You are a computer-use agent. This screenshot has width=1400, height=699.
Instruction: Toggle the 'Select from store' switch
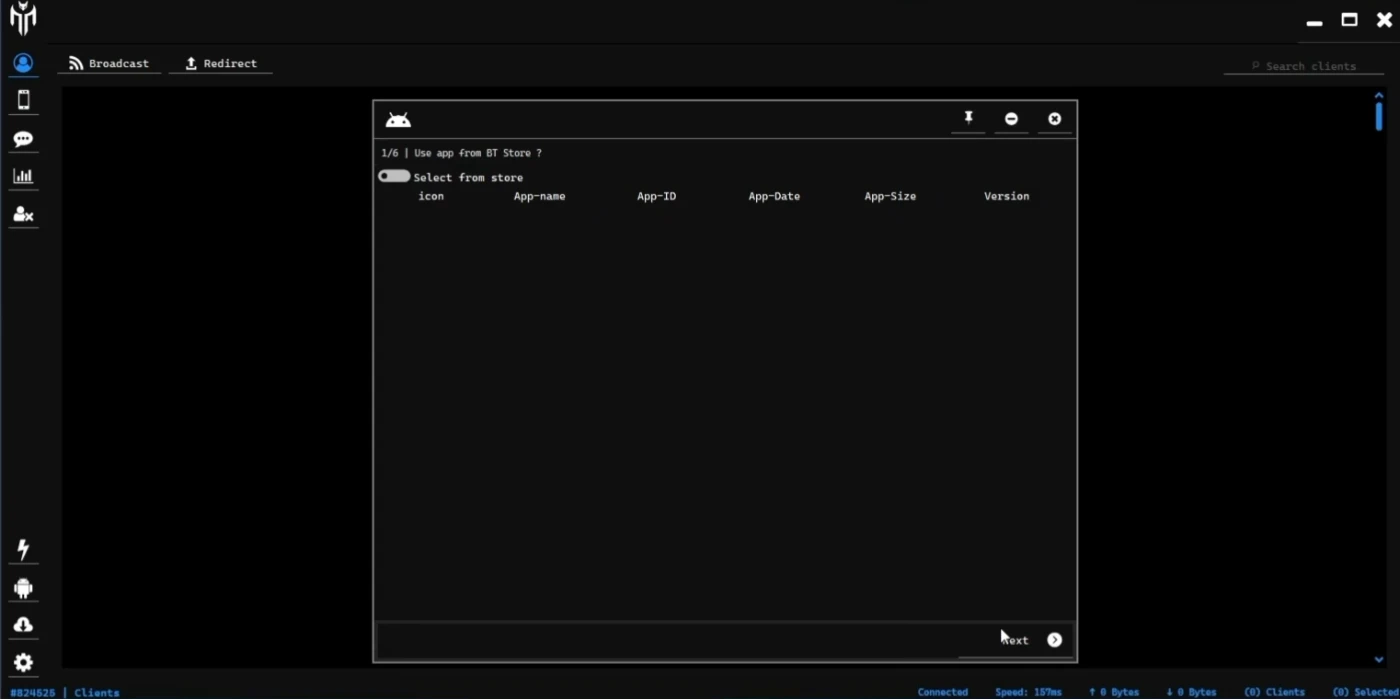[394, 177]
